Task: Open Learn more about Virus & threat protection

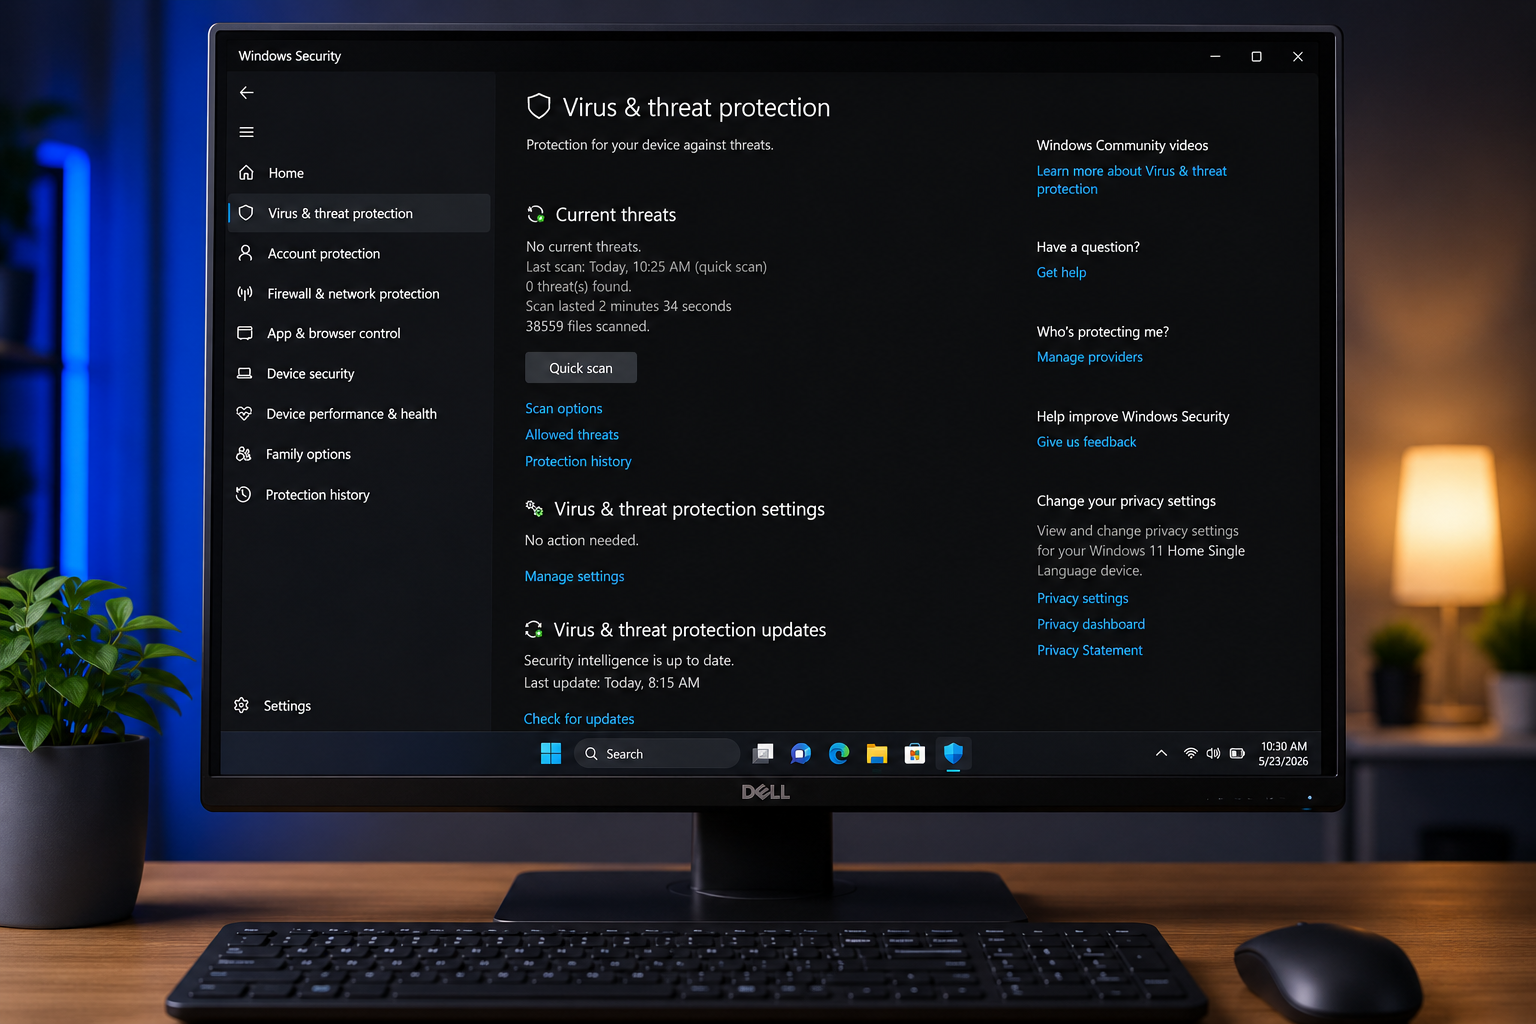Action: pos(1132,180)
